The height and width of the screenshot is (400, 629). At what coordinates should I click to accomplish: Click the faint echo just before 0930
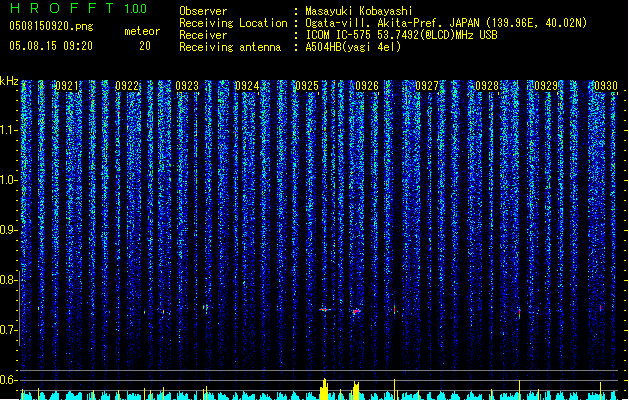[x=601, y=308]
